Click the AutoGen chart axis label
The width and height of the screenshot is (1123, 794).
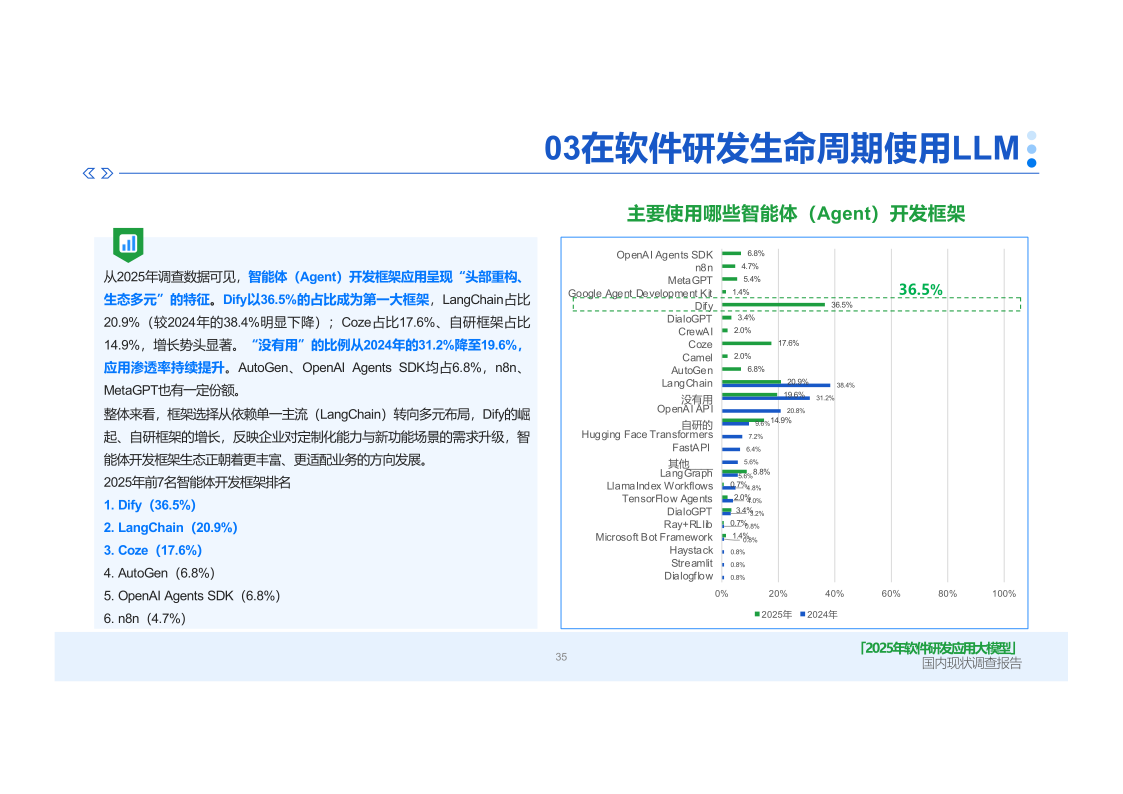coord(692,370)
